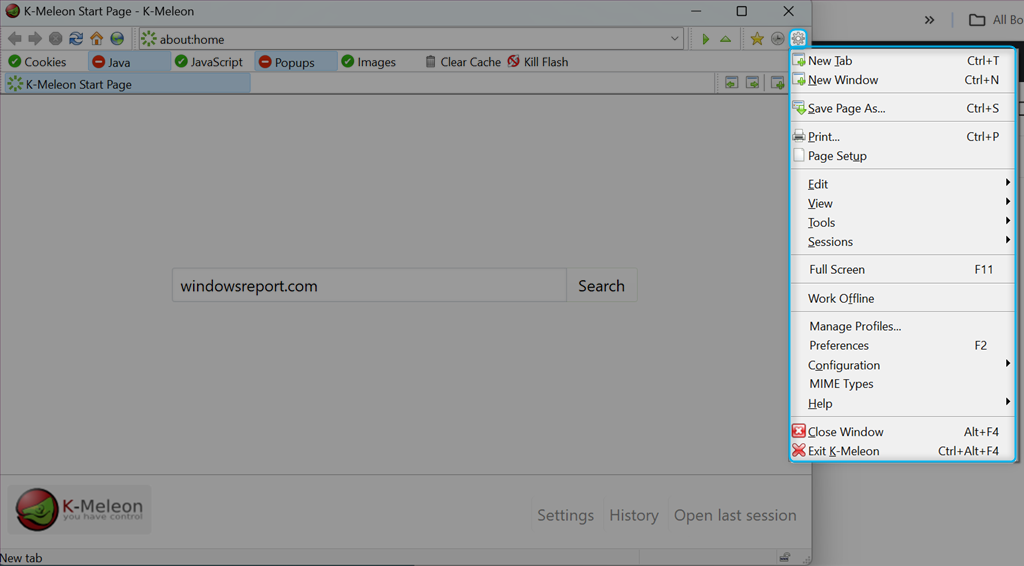Open the Settings link on start page
This screenshot has width=1024, height=566.
tap(566, 515)
